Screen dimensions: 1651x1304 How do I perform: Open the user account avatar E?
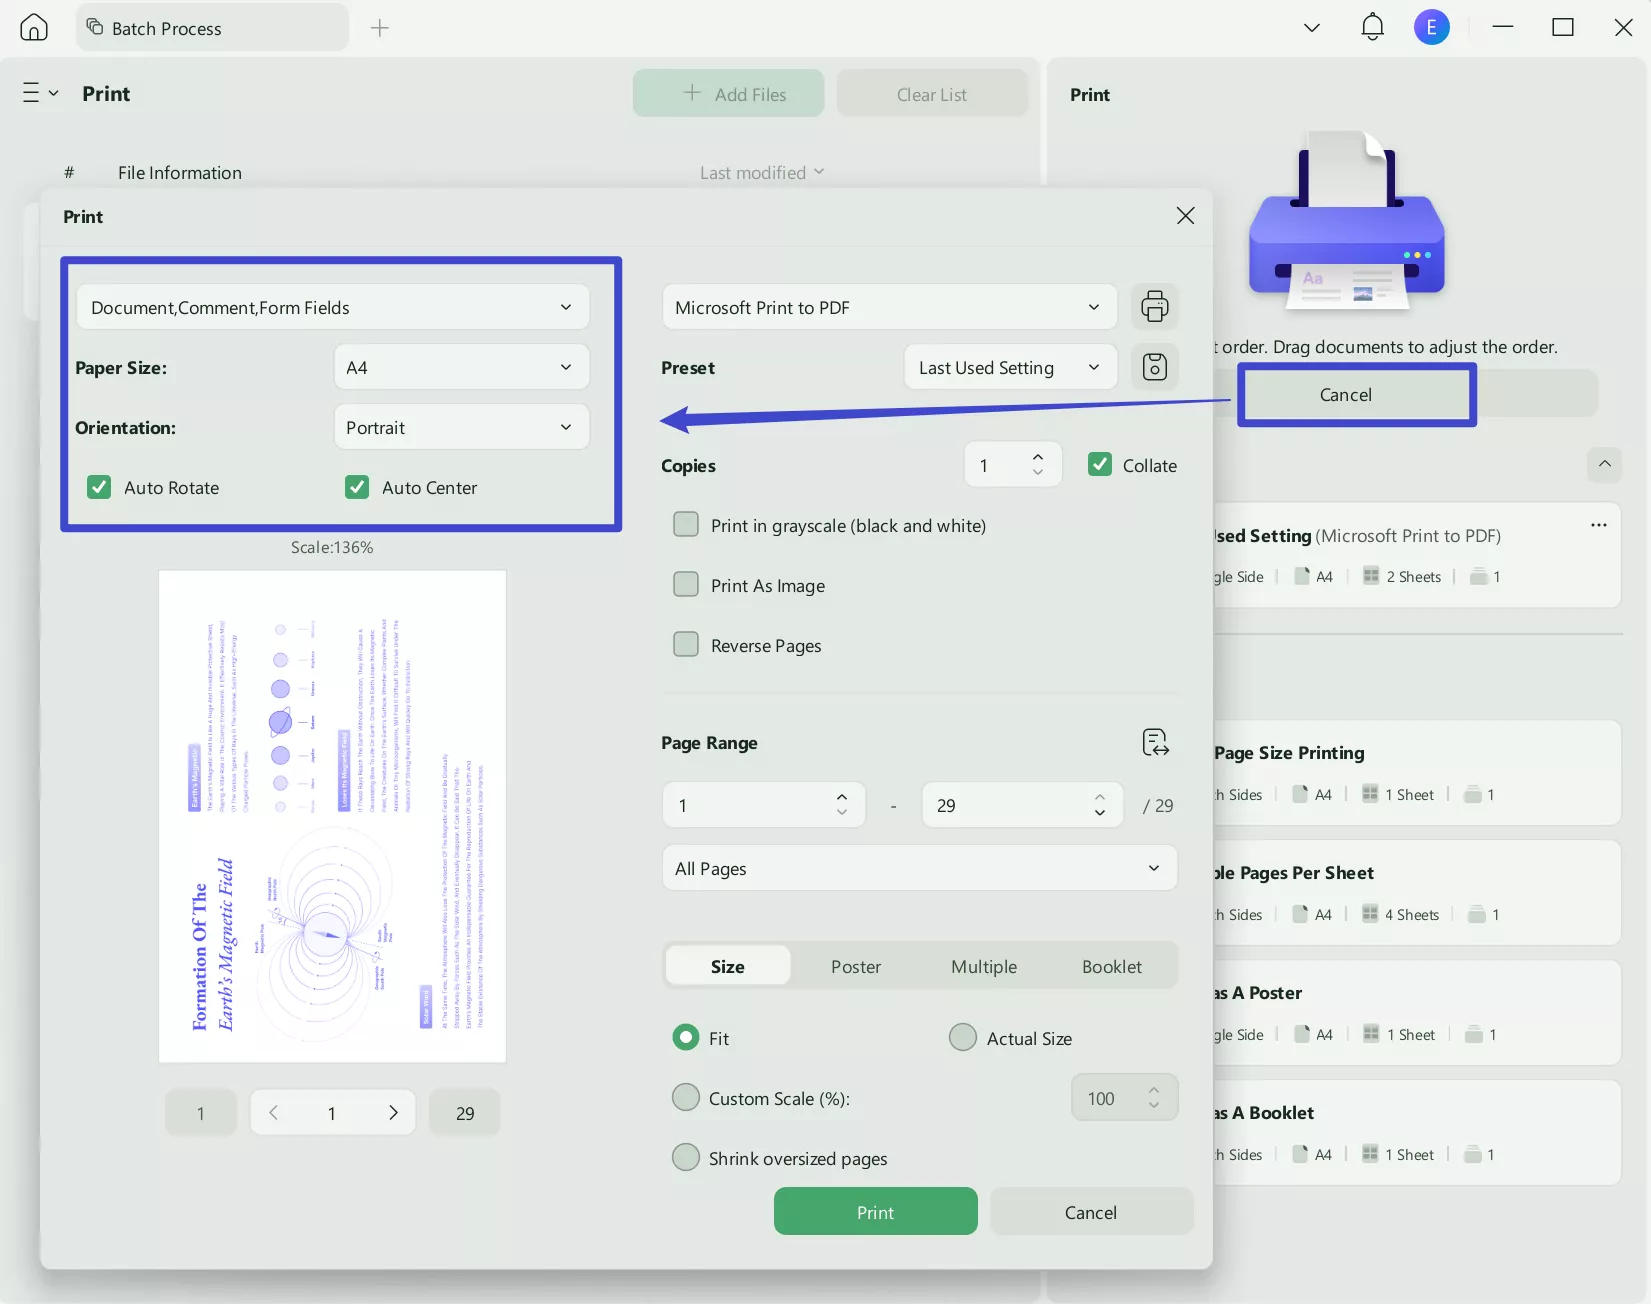click(x=1431, y=27)
